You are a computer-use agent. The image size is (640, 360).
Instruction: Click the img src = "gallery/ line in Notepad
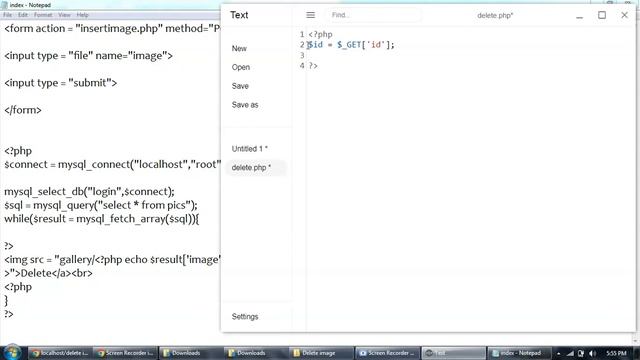click(112, 260)
